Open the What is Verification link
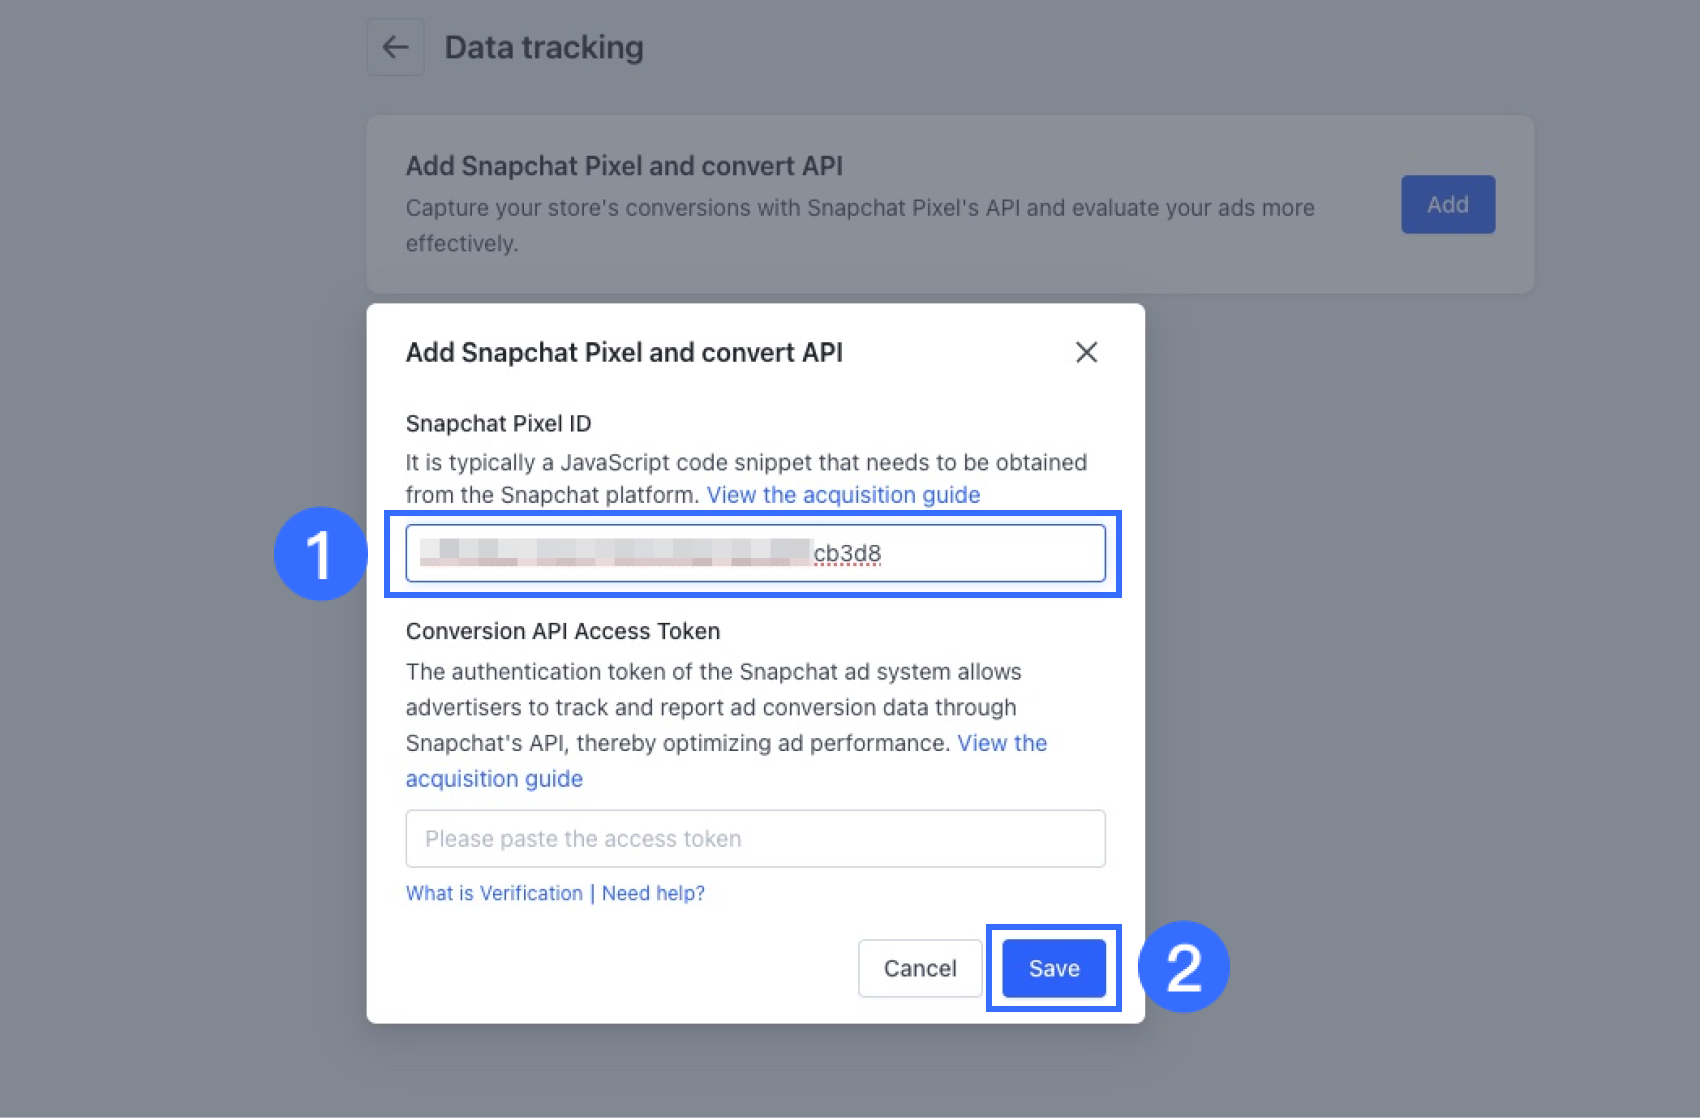 (494, 893)
